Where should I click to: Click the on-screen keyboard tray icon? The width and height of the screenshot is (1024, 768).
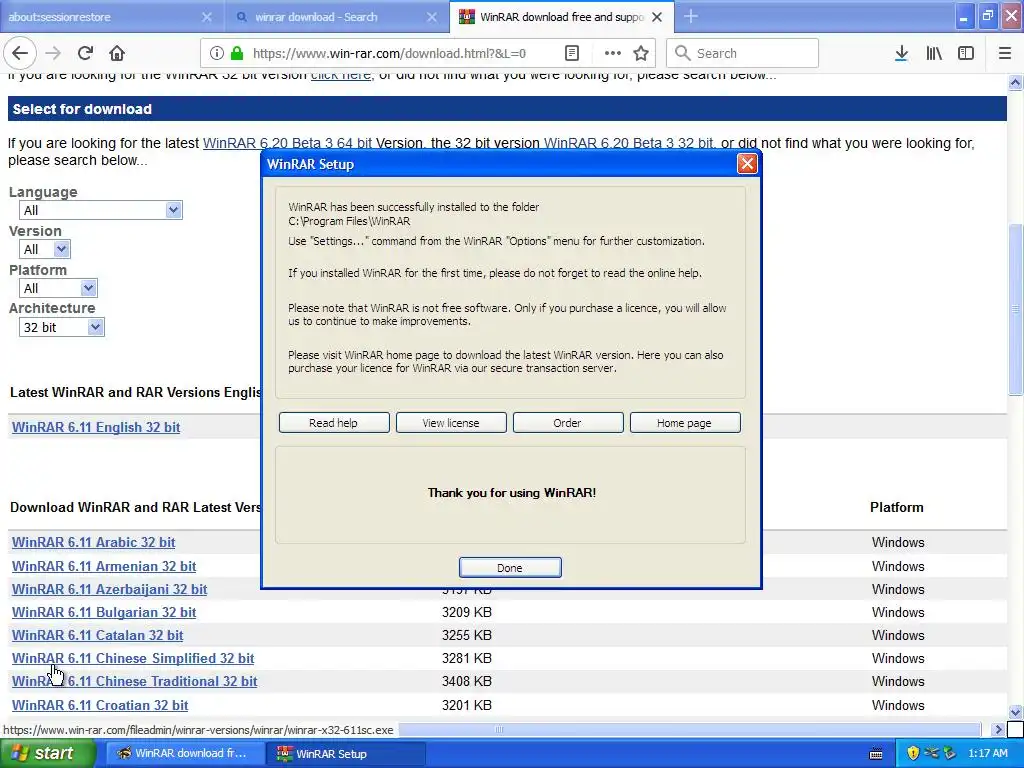(876, 754)
